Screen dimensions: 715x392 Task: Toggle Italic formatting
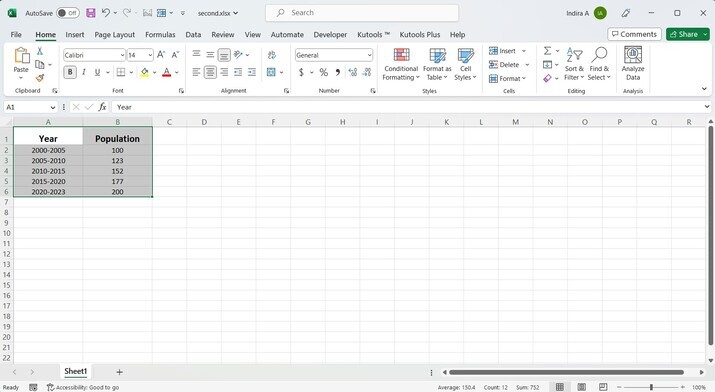(84, 72)
